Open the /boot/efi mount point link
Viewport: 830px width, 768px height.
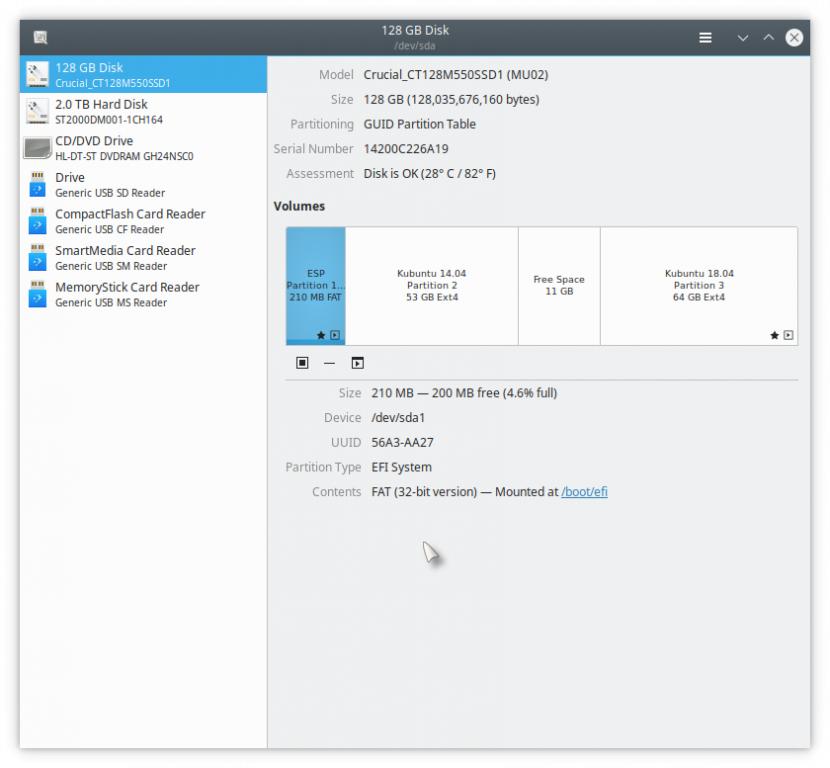point(584,492)
